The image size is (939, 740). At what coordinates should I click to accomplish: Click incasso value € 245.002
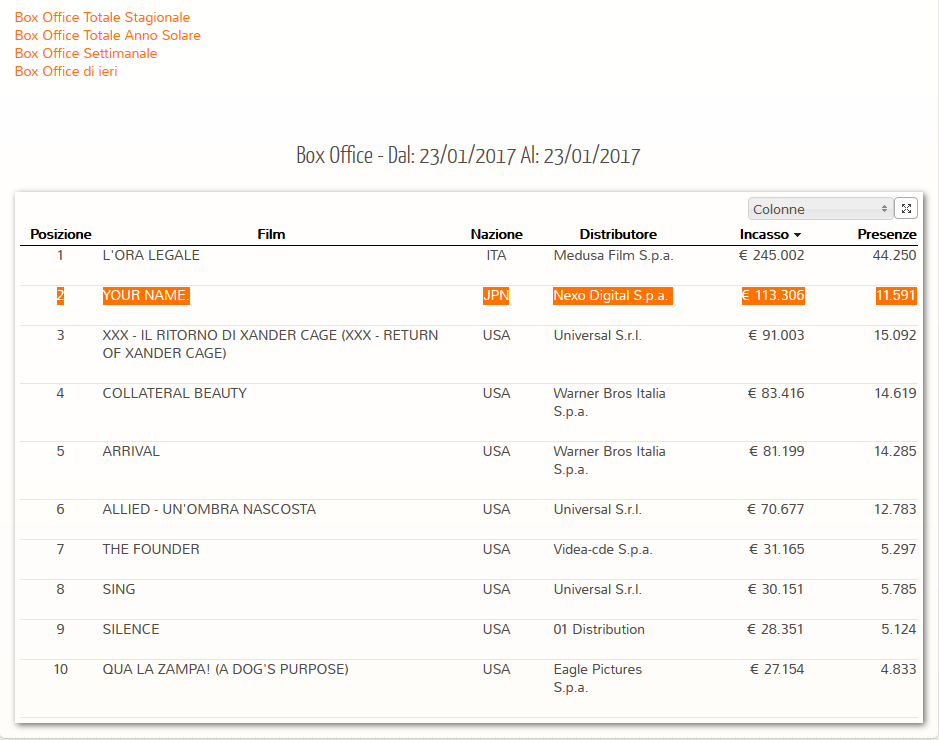tap(771, 256)
